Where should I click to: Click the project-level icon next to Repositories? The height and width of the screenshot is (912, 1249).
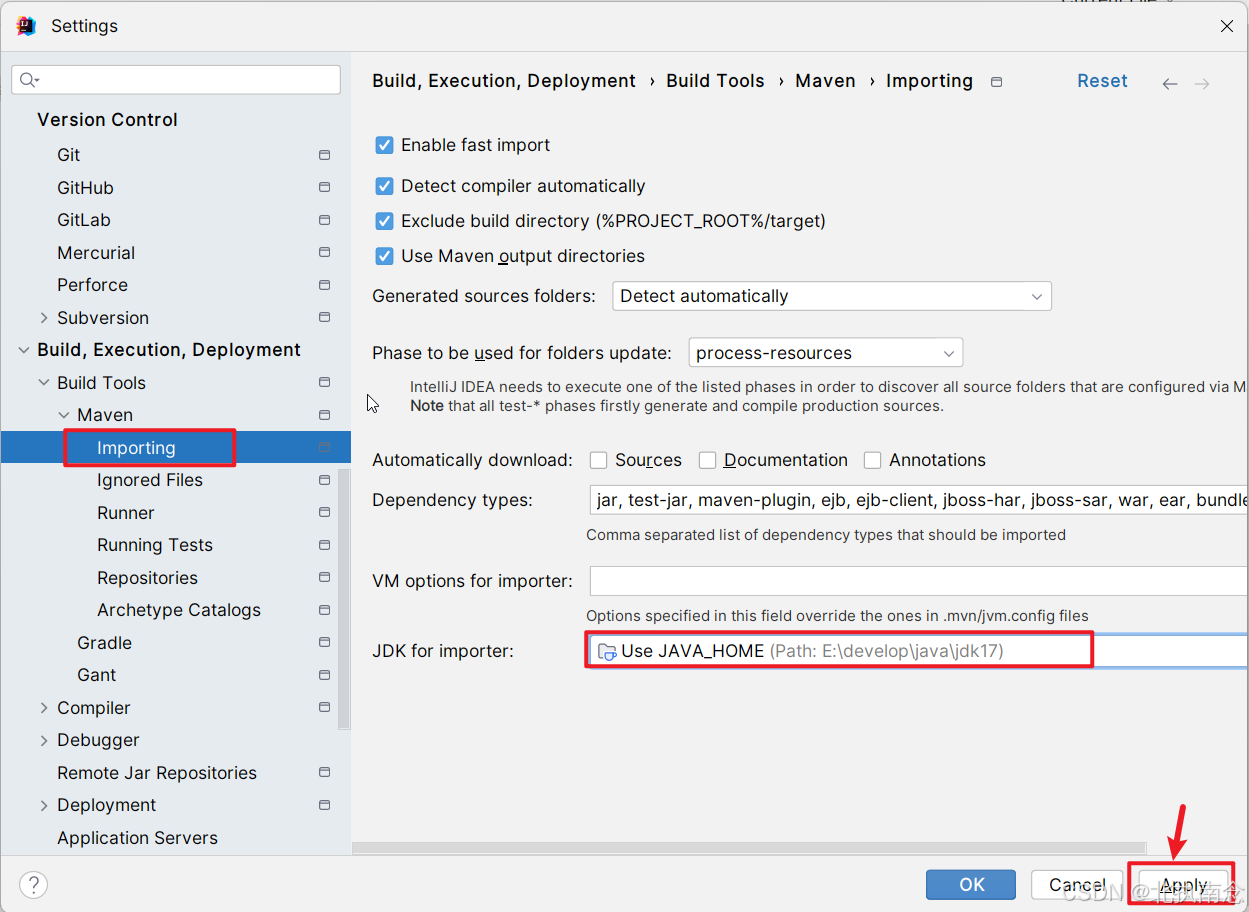tap(324, 578)
